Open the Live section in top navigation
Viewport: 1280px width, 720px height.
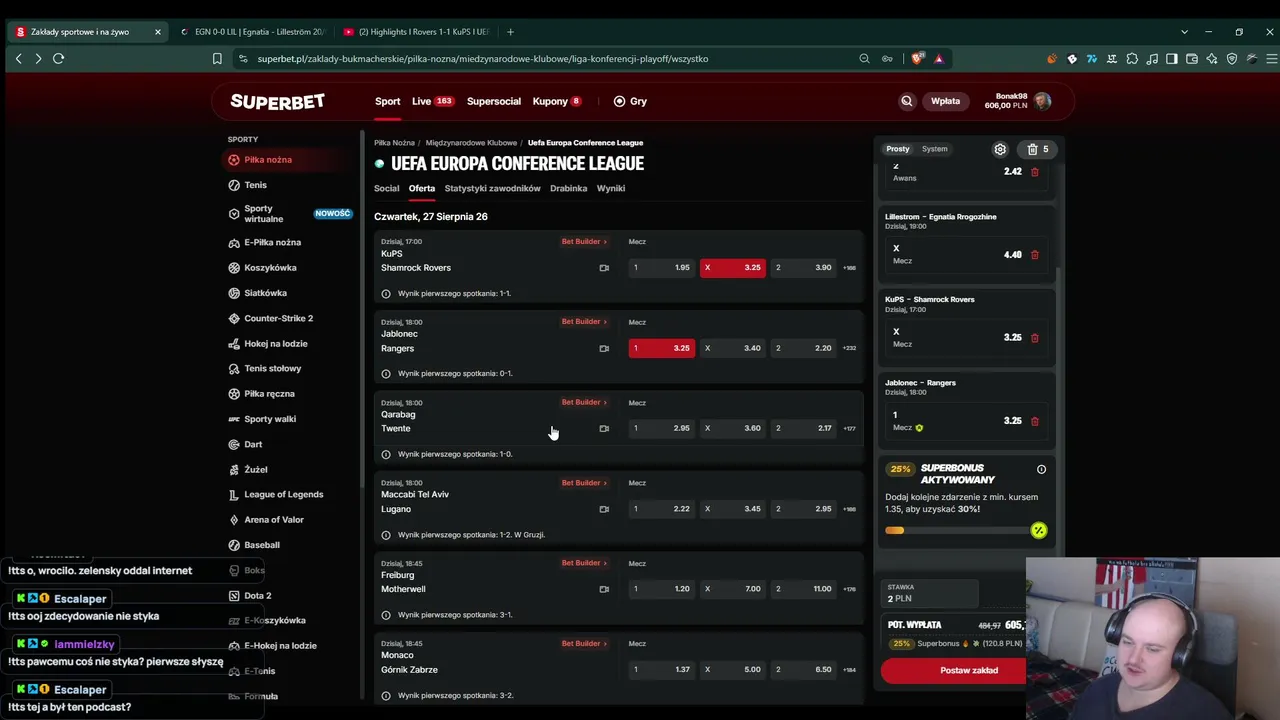pyautogui.click(x=432, y=101)
